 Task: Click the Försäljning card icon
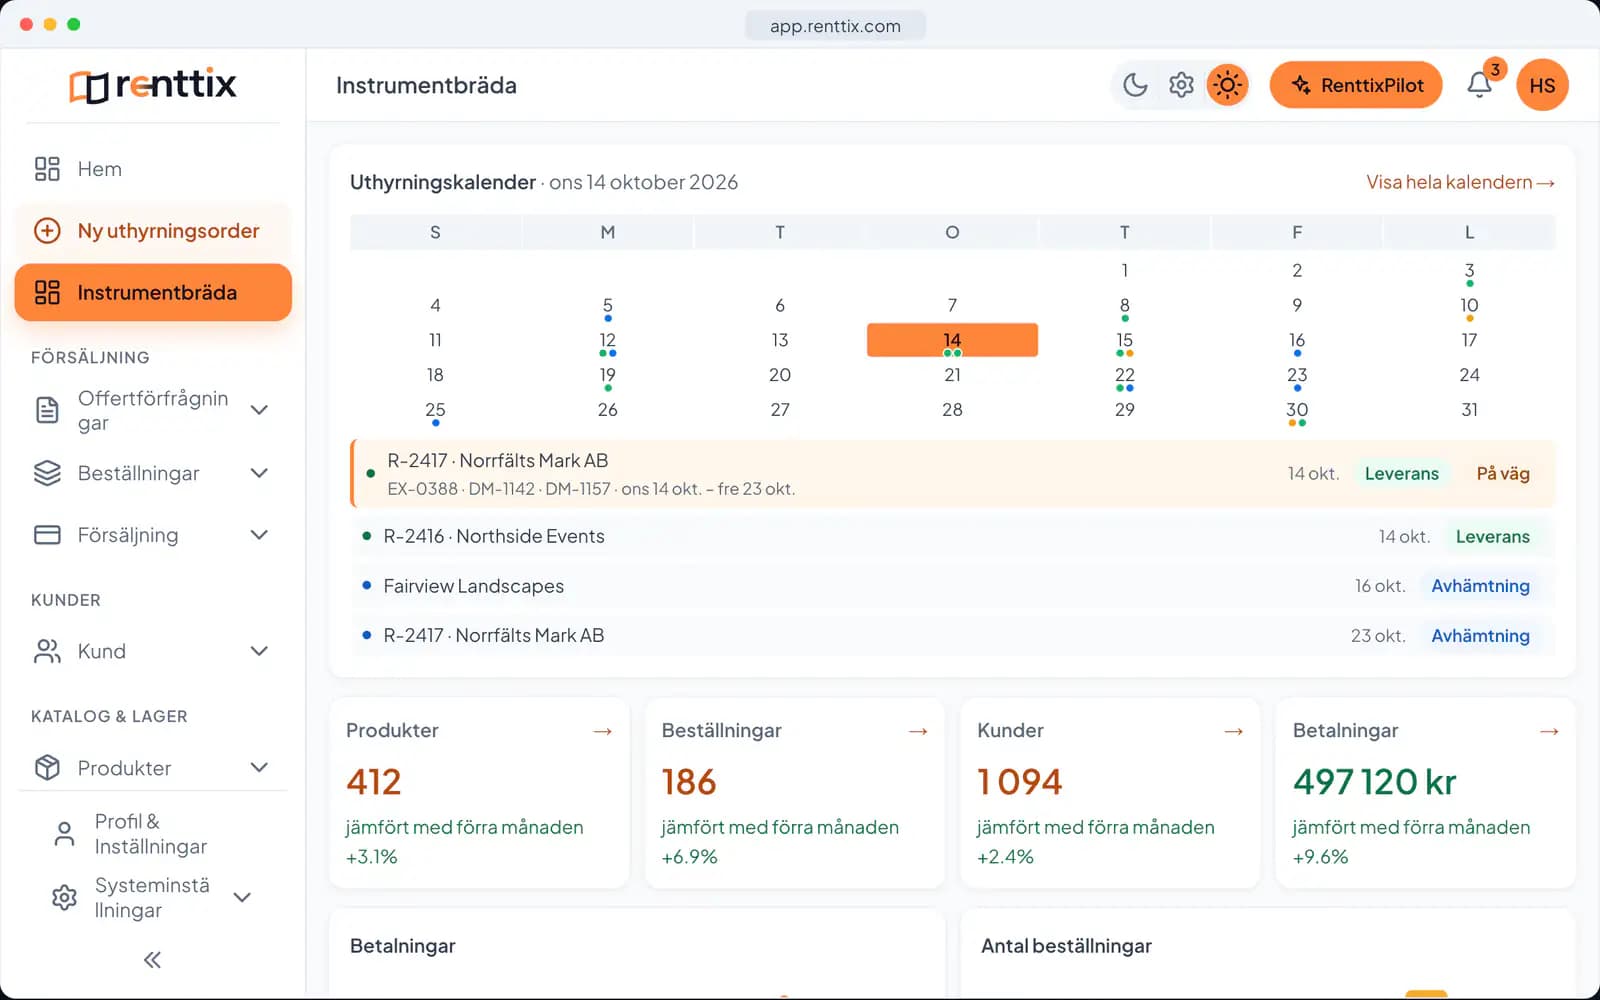tap(47, 535)
